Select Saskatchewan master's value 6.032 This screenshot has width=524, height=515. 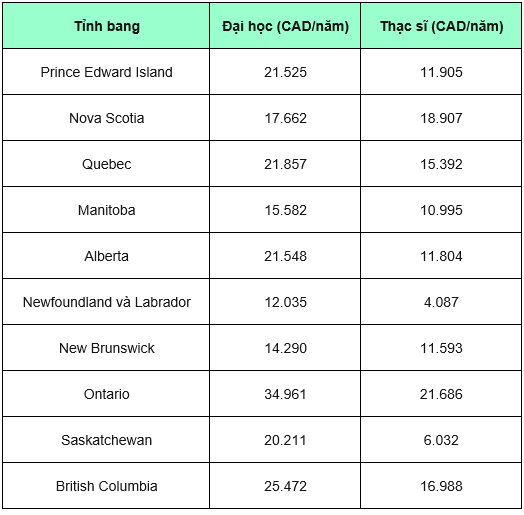(x=441, y=440)
